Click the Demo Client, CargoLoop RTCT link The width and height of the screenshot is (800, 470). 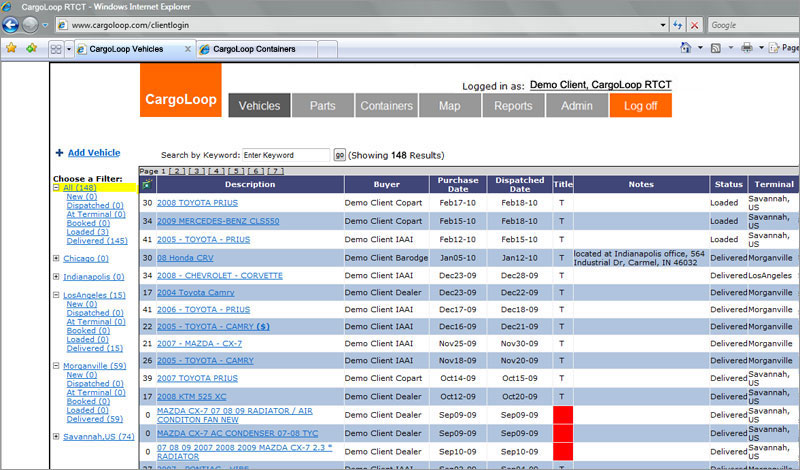tap(601, 85)
